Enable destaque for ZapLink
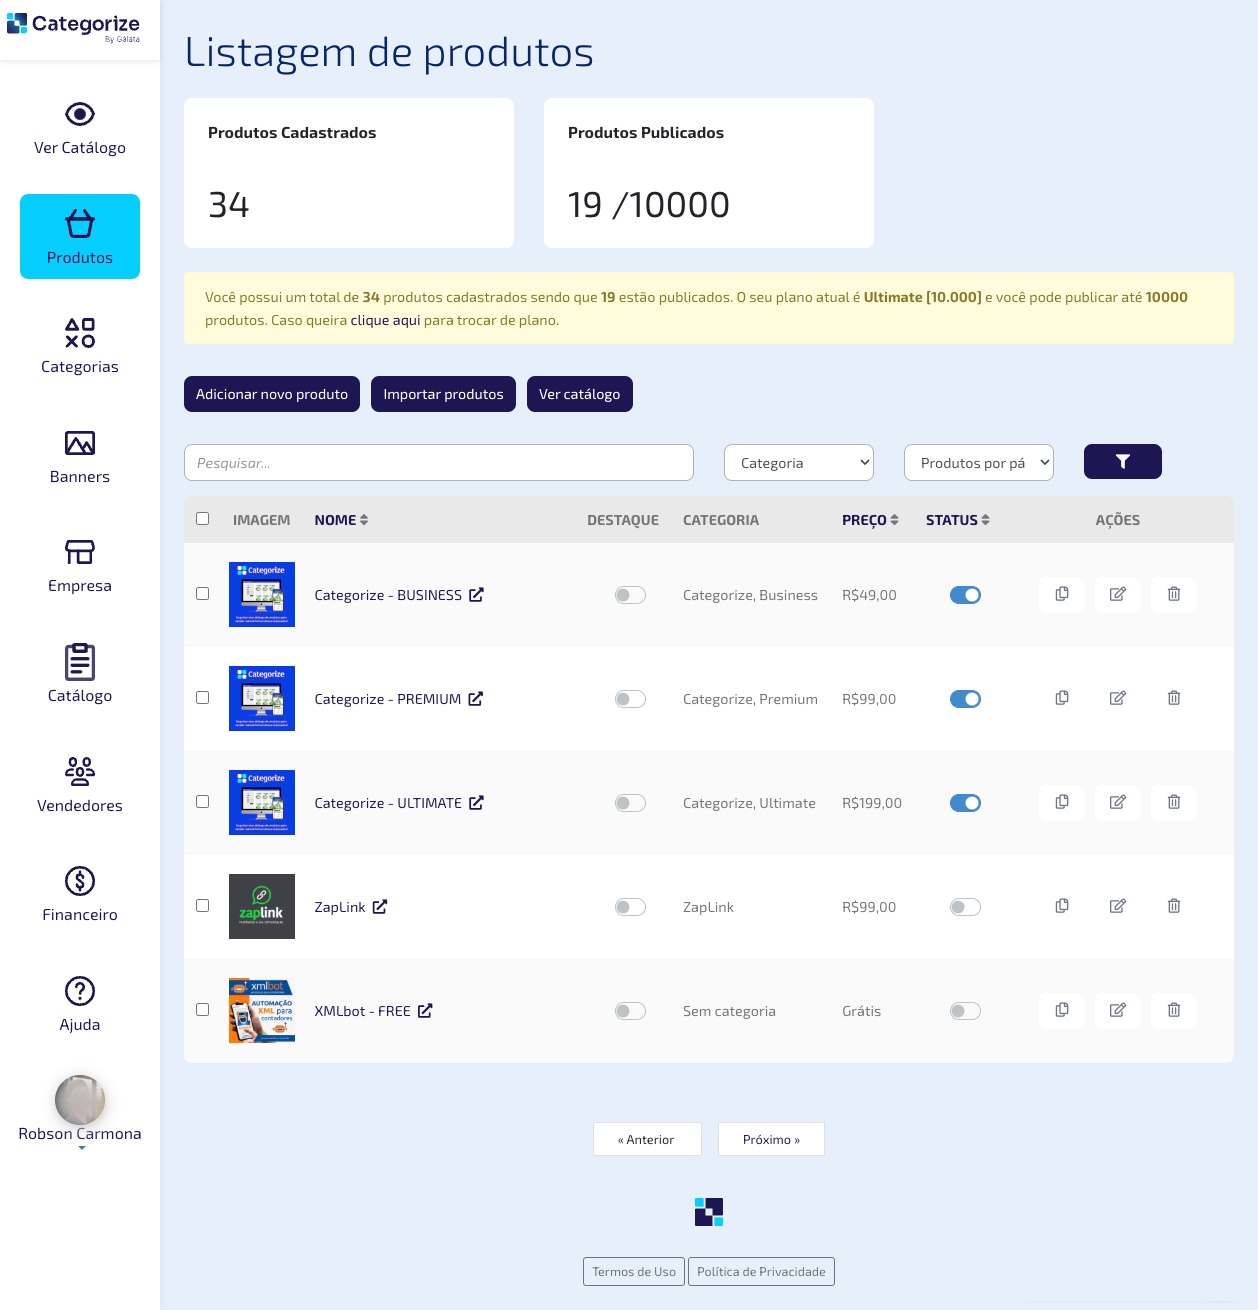 [630, 907]
